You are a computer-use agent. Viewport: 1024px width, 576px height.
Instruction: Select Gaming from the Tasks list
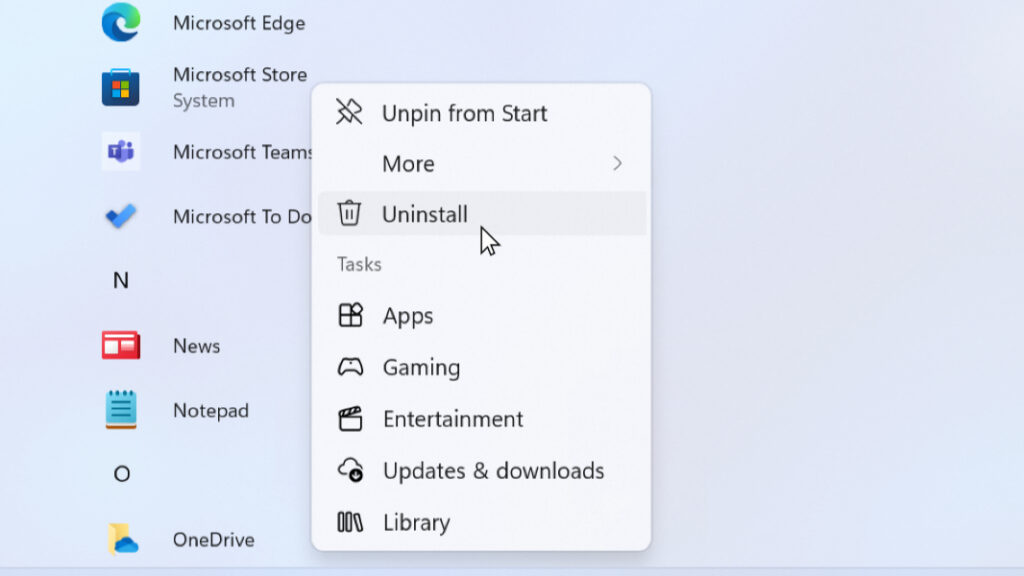[x=421, y=367]
